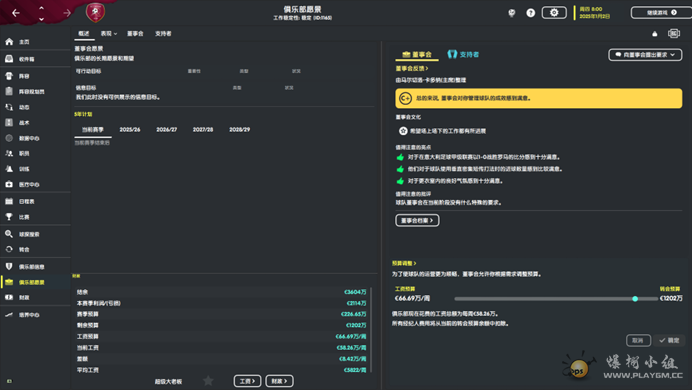Go forward with the right arrow
692x390 pixels.
[67, 13]
